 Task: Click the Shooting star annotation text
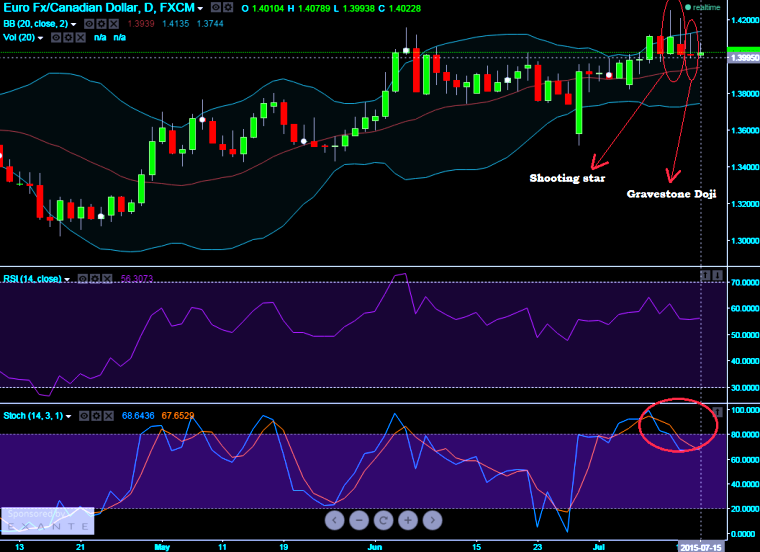pyautogui.click(x=568, y=178)
